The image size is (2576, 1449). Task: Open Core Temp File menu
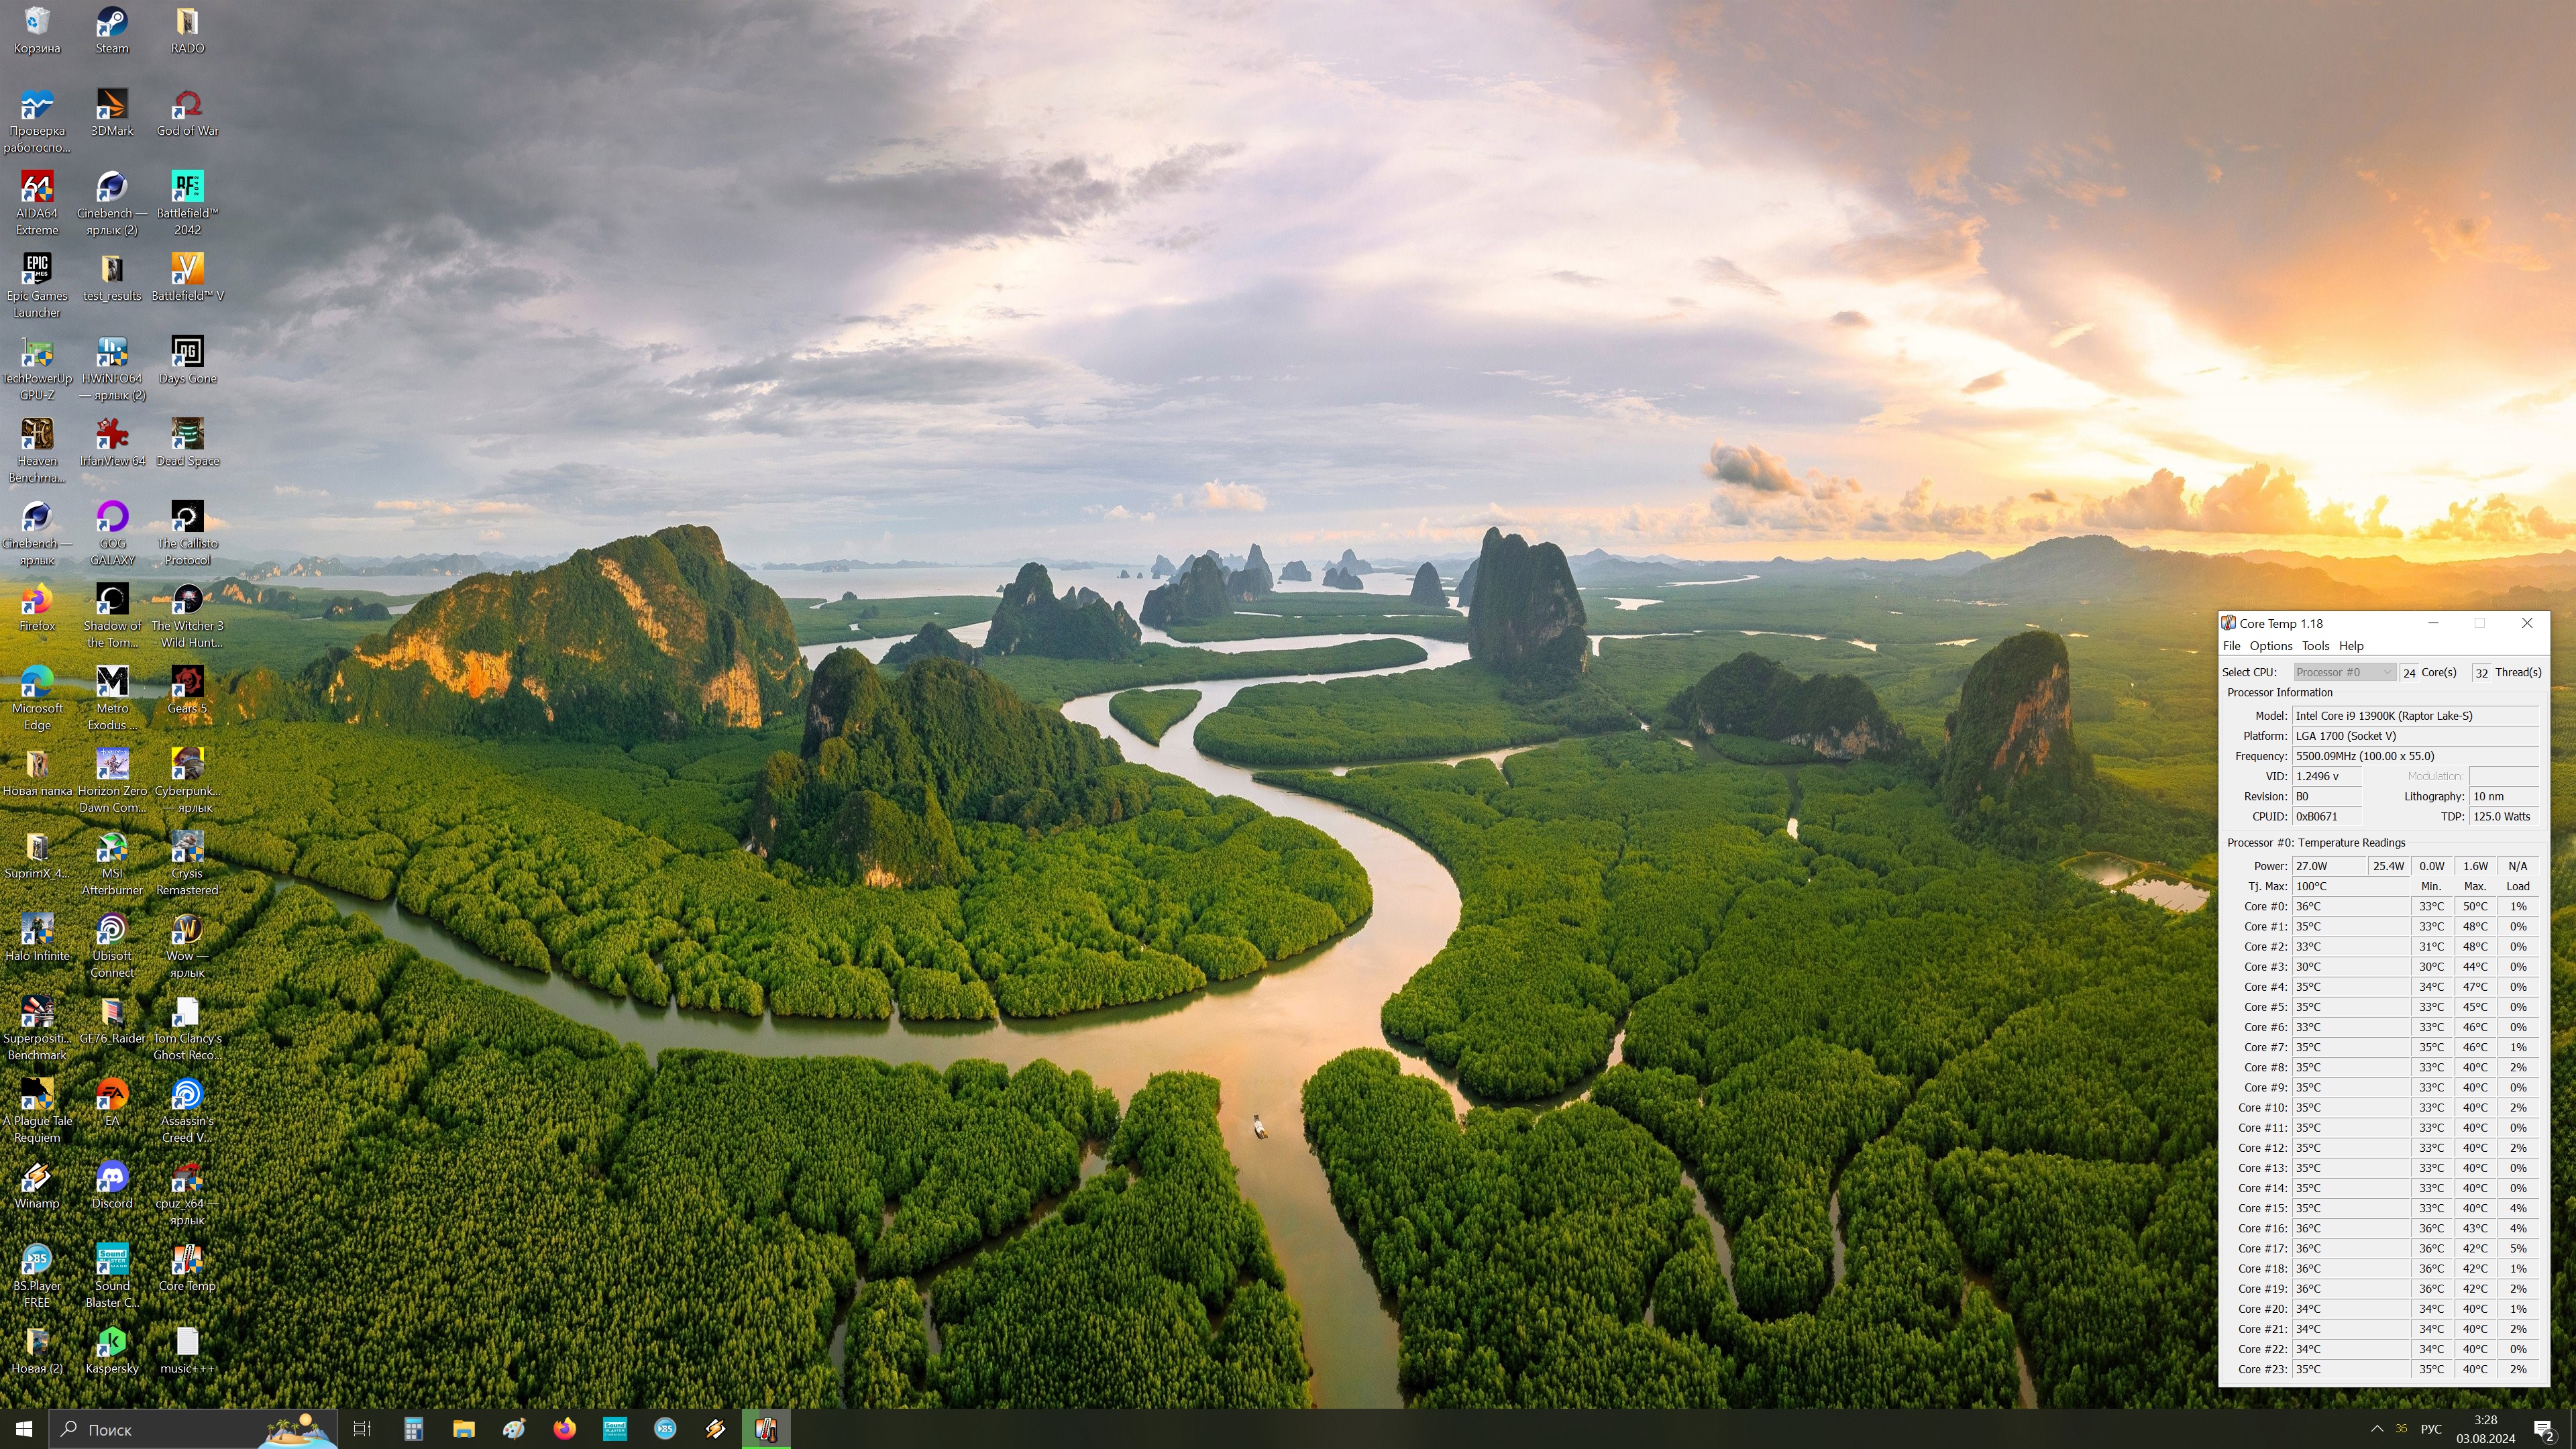2231,646
